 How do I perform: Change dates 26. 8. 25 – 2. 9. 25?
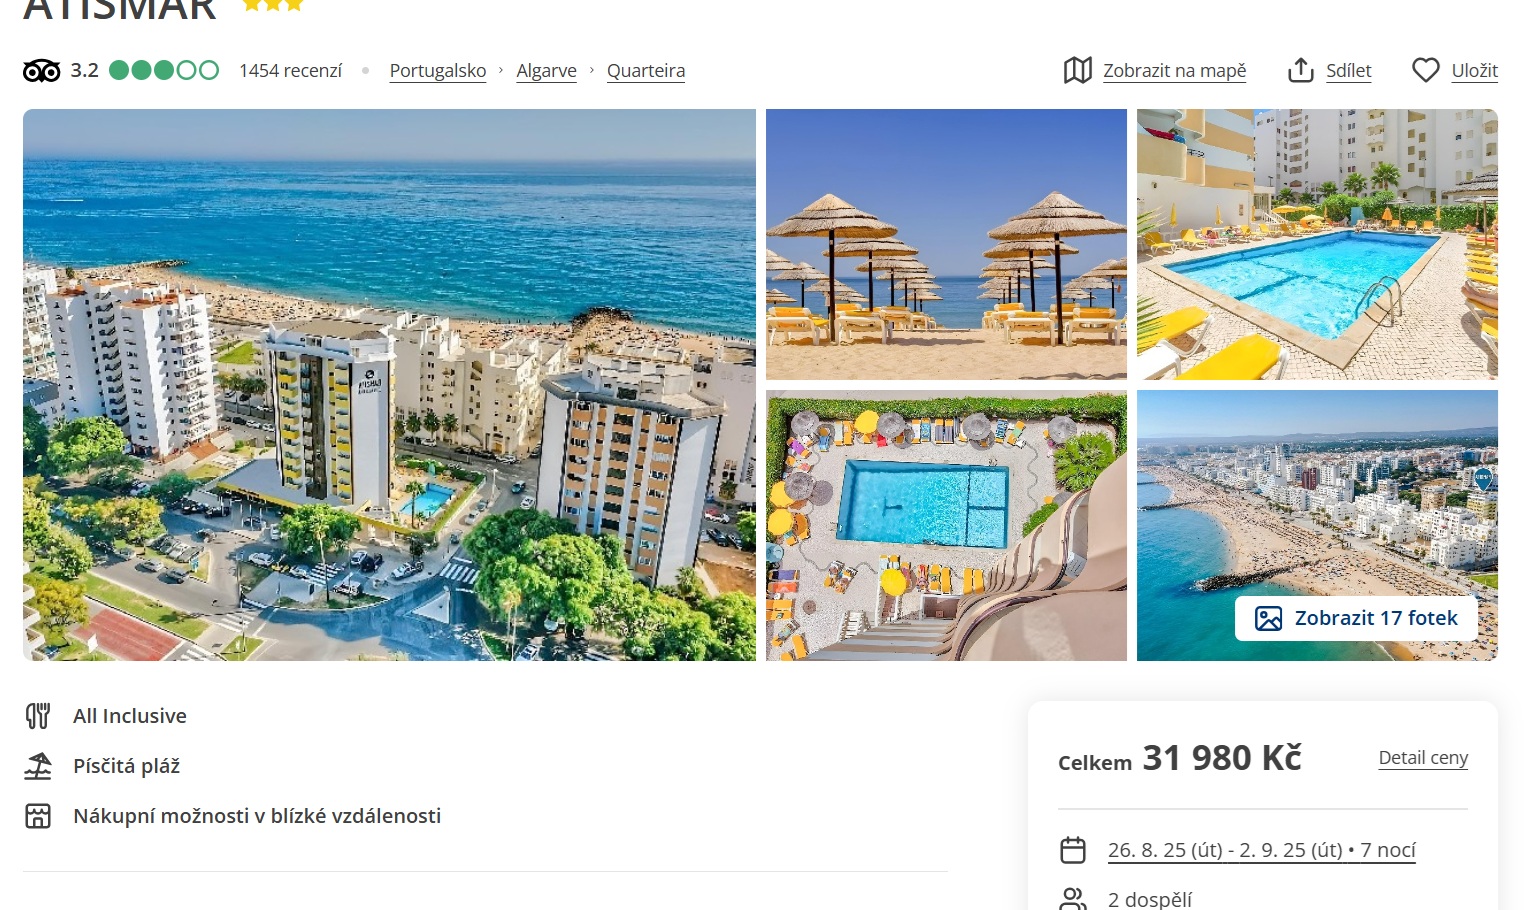pyautogui.click(x=1262, y=850)
